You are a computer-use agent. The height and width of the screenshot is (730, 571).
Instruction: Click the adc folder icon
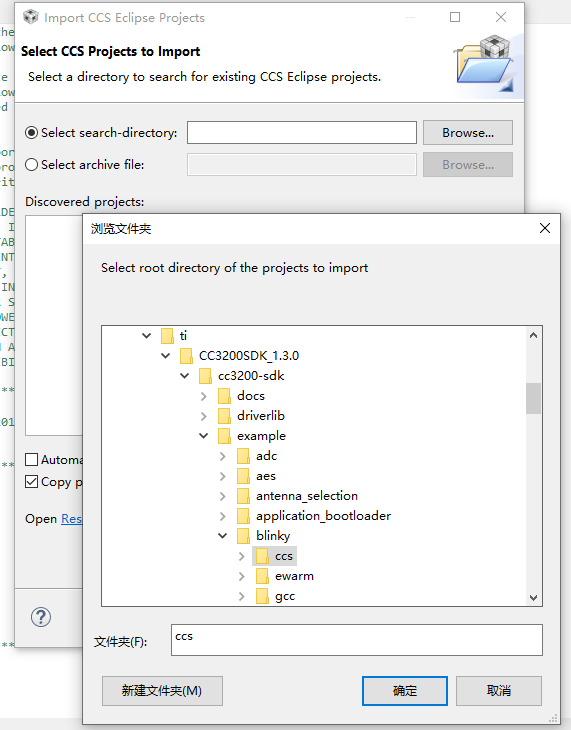click(244, 456)
